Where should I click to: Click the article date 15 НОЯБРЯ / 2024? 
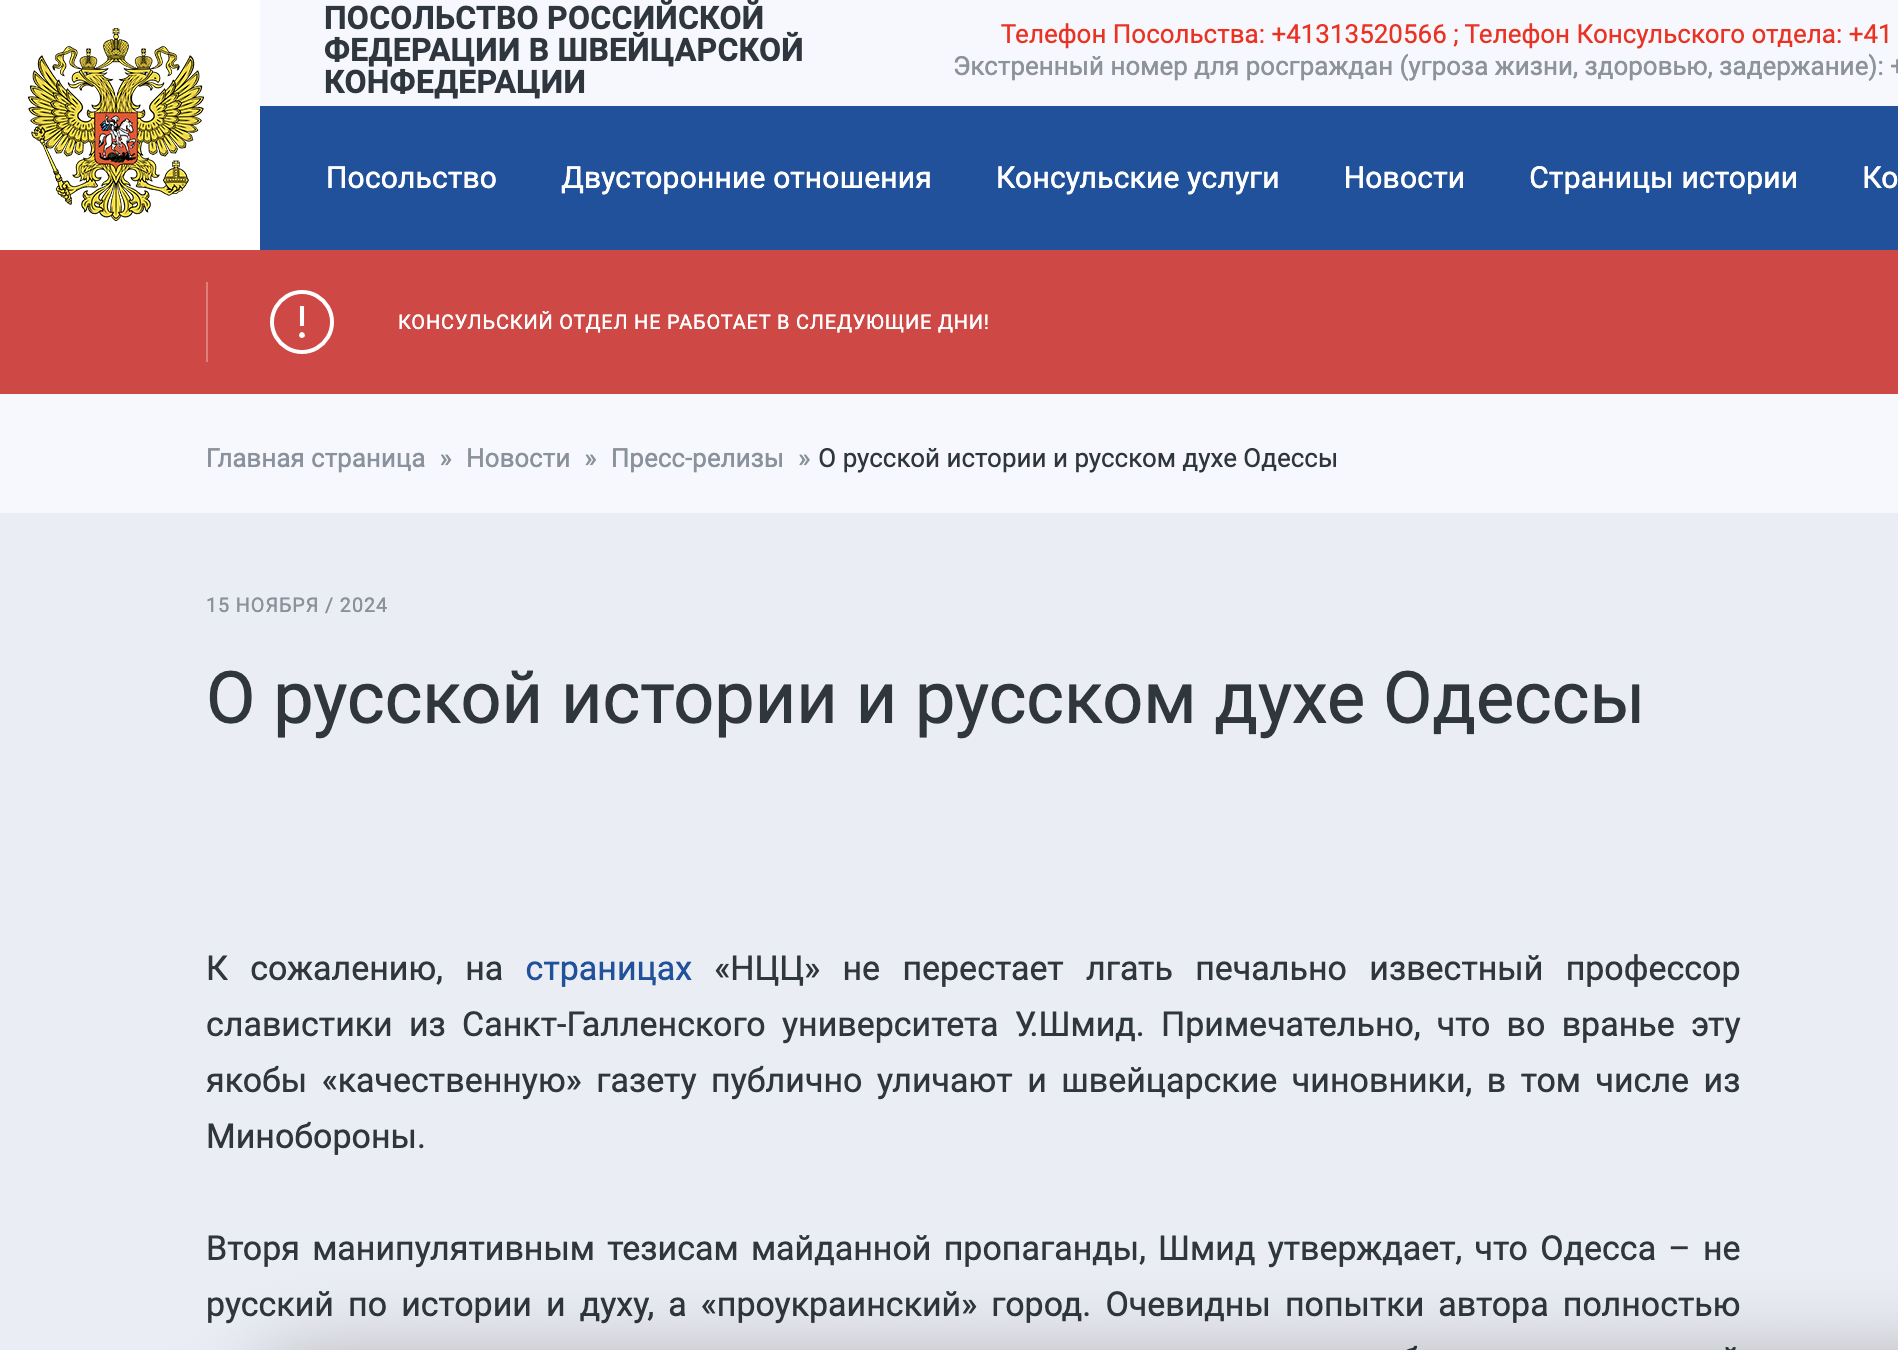tap(296, 605)
